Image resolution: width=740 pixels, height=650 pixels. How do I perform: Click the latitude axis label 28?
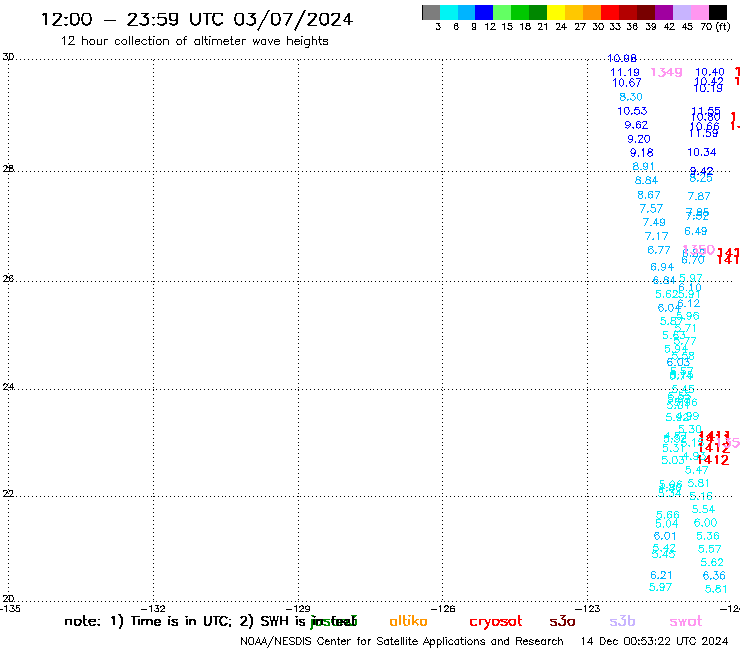coord(8,169)
